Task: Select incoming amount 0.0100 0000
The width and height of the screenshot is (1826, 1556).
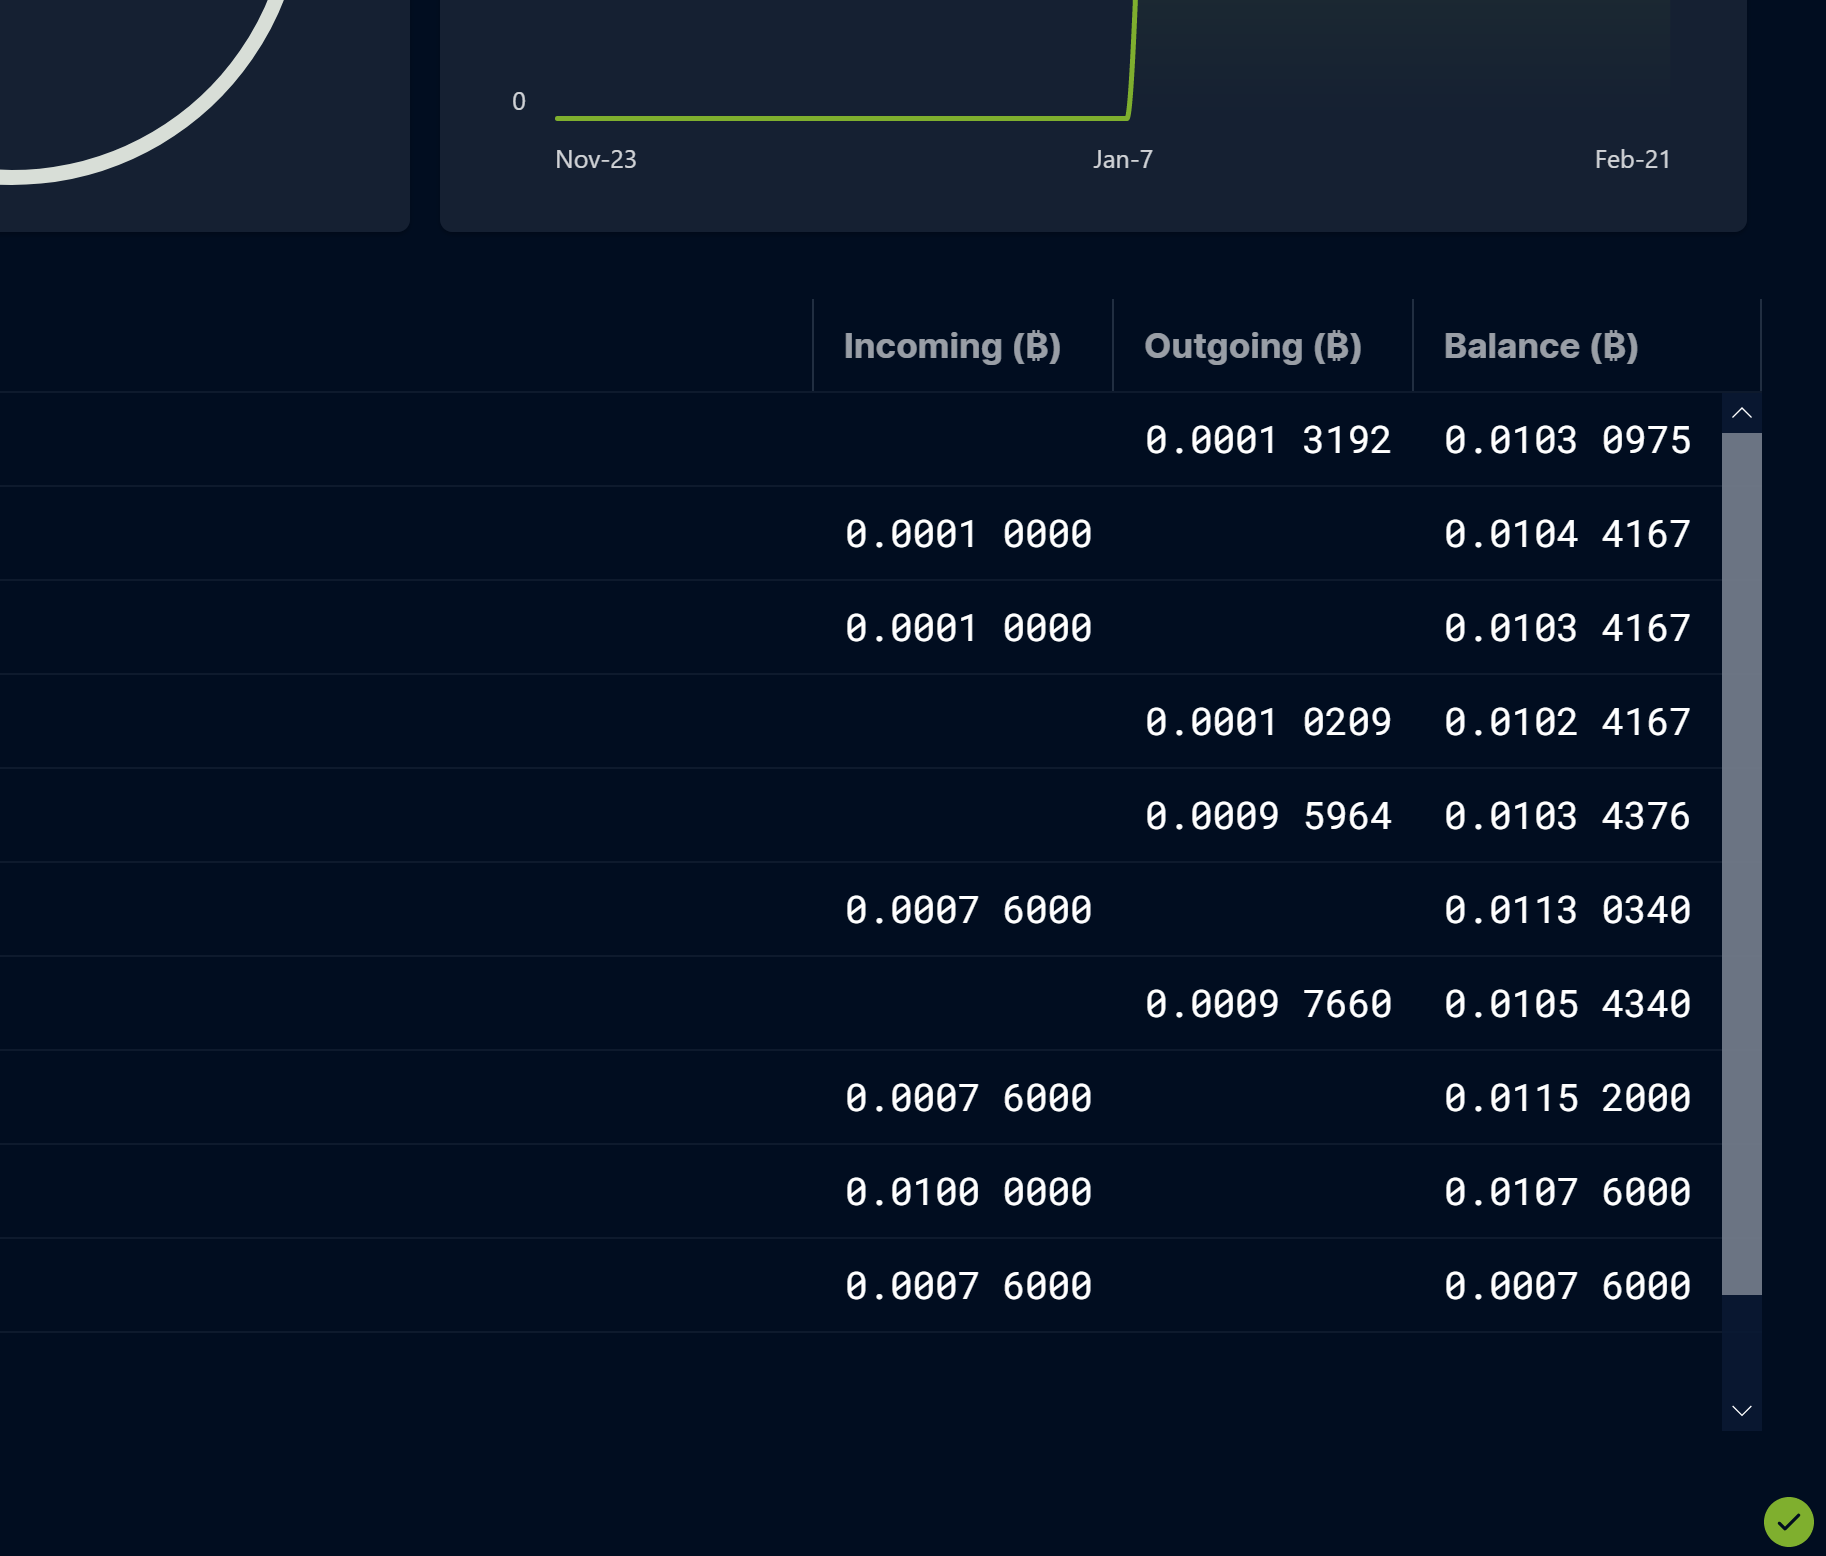Action: click(968, 1192)
